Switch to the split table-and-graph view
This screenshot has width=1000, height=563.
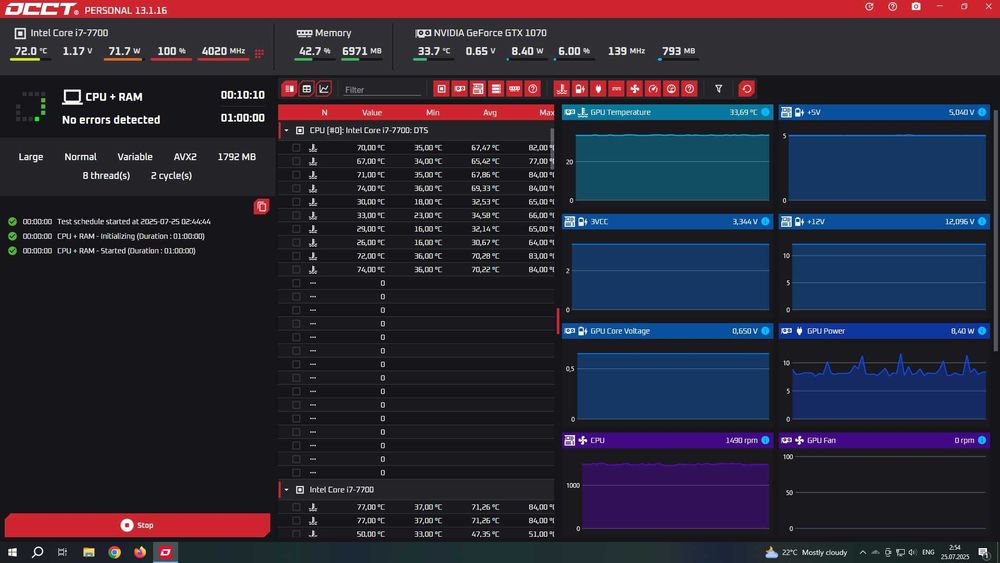(x=290, y=89)
